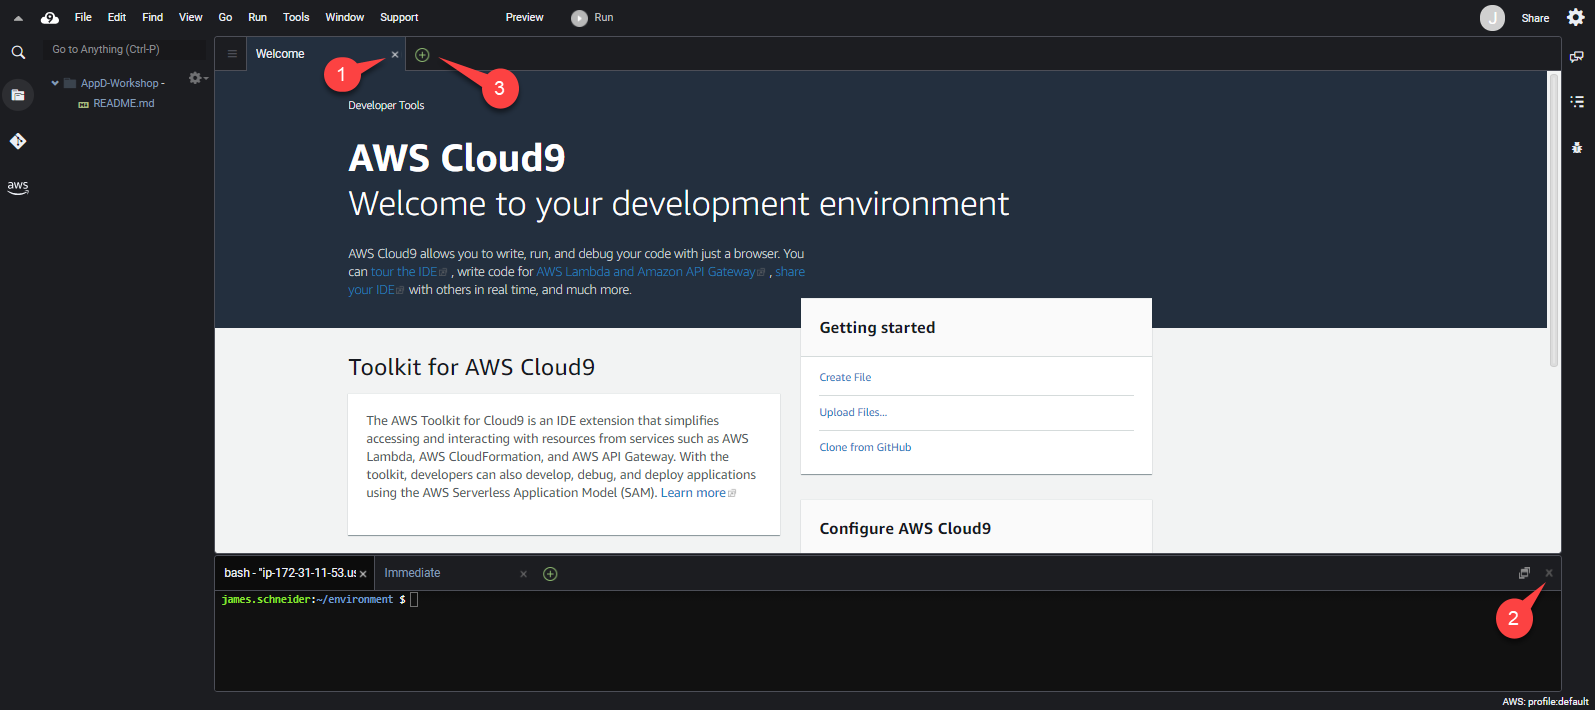The height and width of the screenshot is (710, 1595).
Task: Open the AWS Toolkit explorer icon
Action: (18, 186)
